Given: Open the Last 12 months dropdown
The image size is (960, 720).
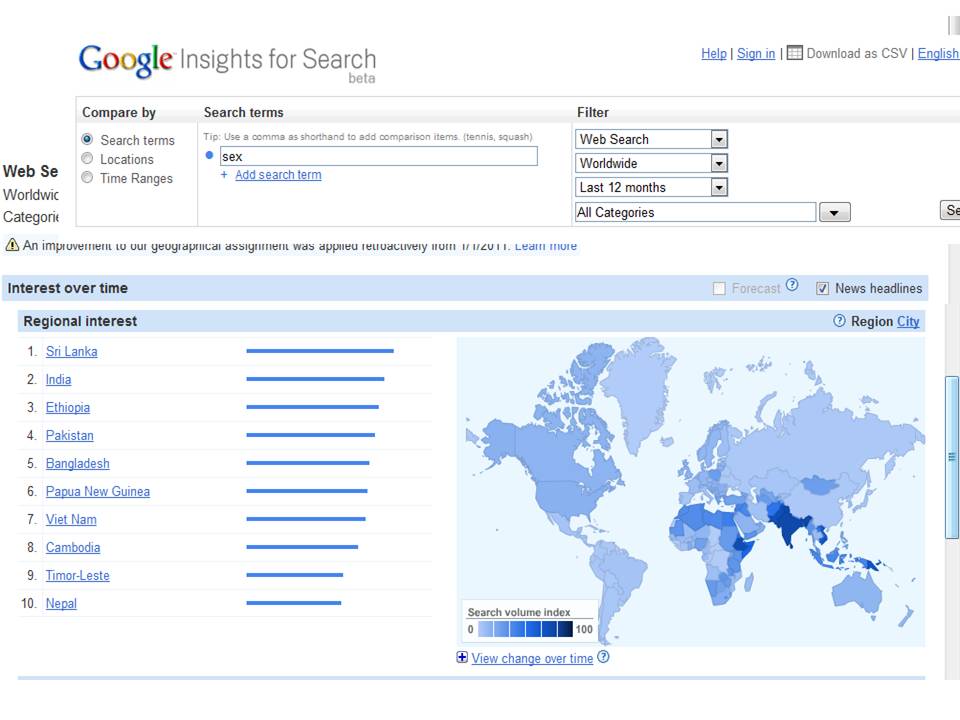Looking at the screenshot, I should click(651, 187).
